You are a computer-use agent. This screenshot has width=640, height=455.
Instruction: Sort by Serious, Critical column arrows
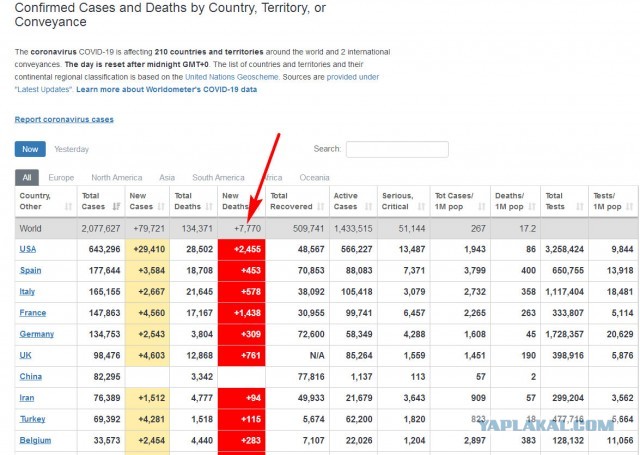(421, 206)
